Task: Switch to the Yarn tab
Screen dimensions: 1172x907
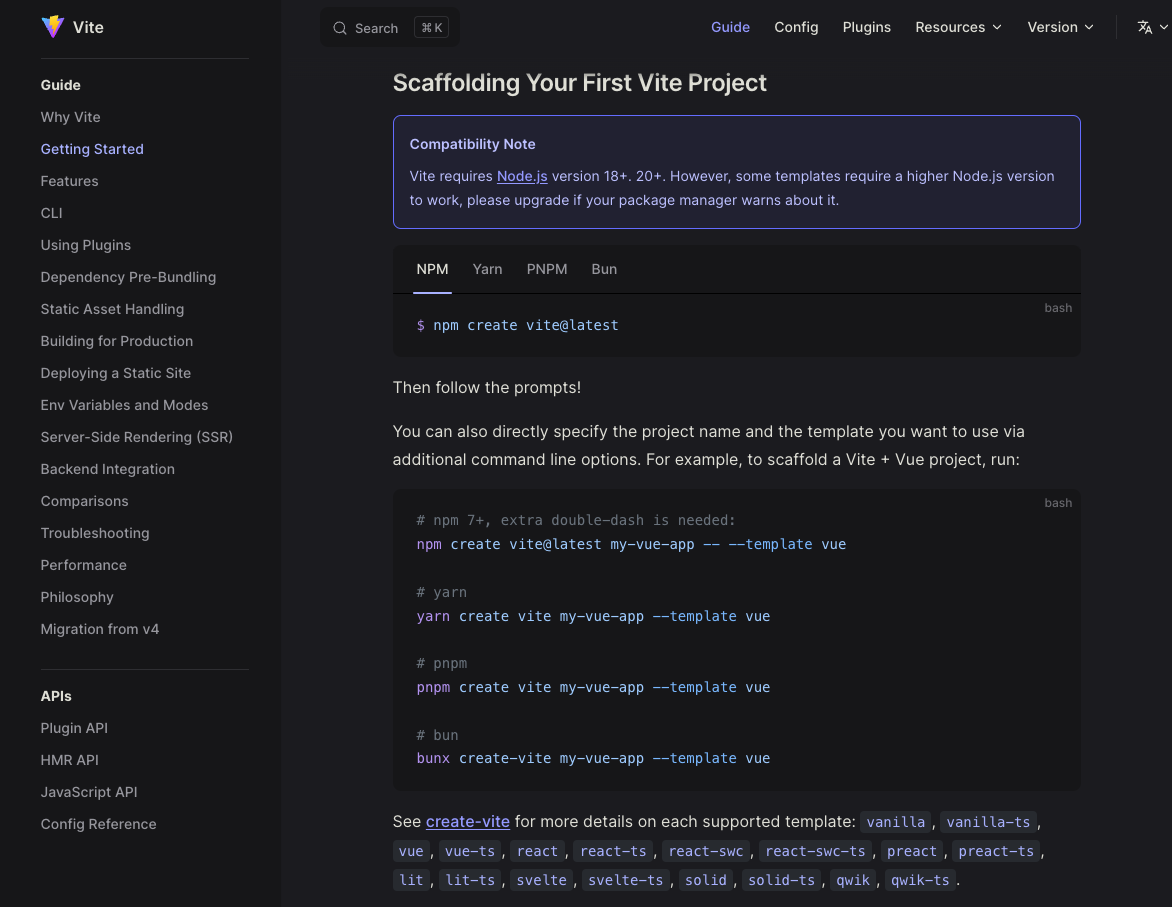Action: [x=487, y=269]
